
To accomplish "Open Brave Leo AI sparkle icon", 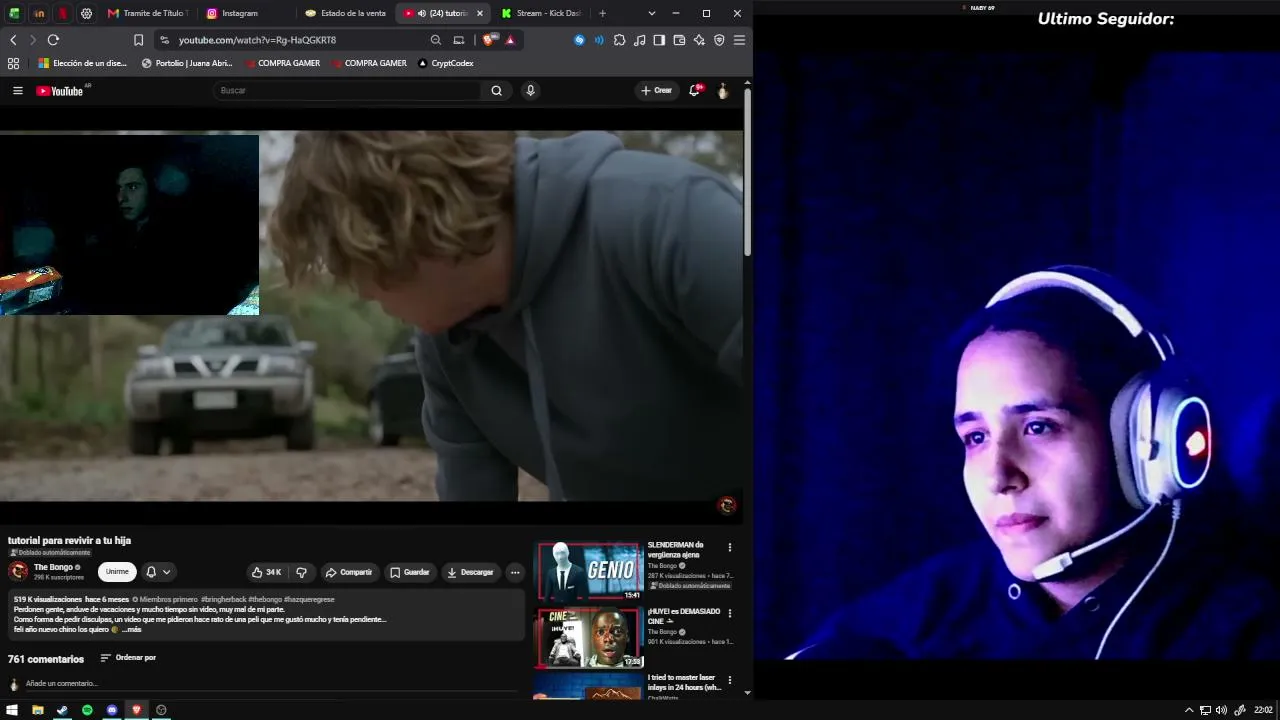I will click(699, 40).
